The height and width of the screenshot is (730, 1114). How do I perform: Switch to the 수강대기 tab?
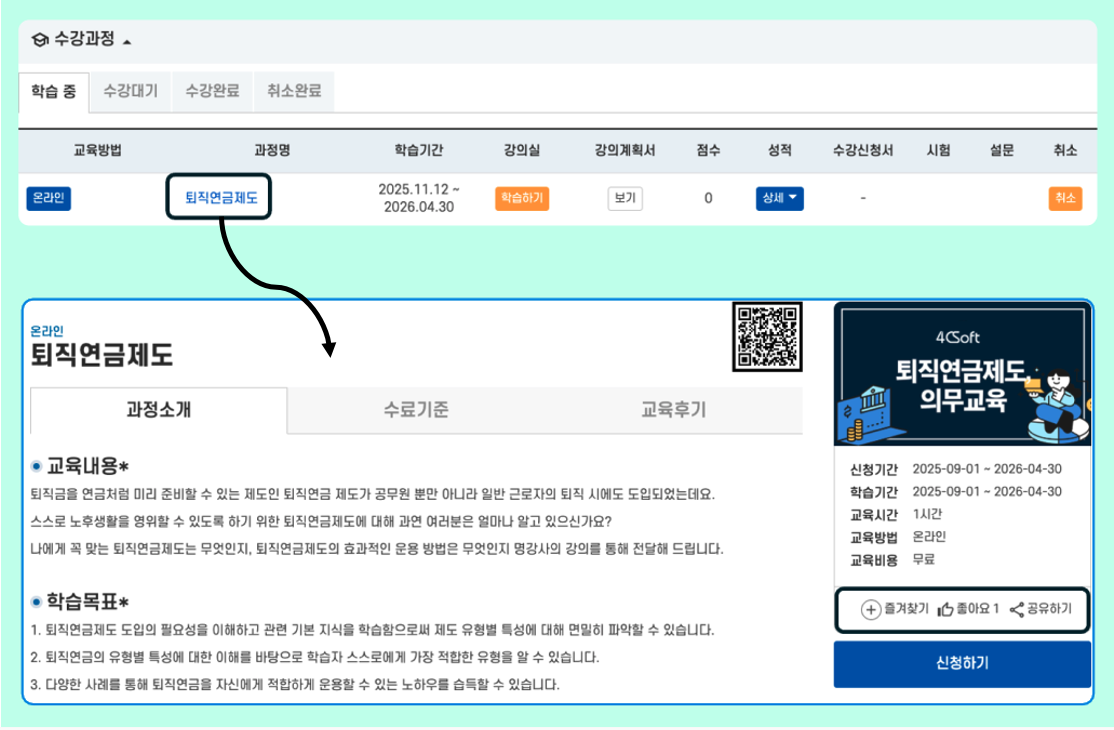pos(129,90)
